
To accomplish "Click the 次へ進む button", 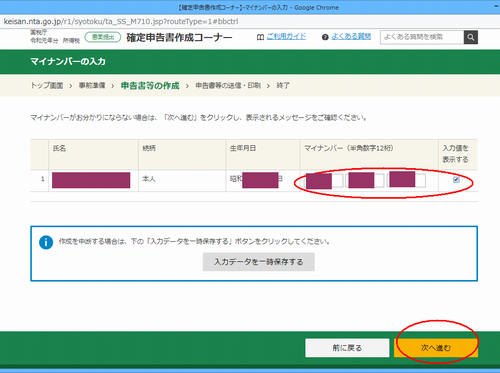I will coord(436,348).
